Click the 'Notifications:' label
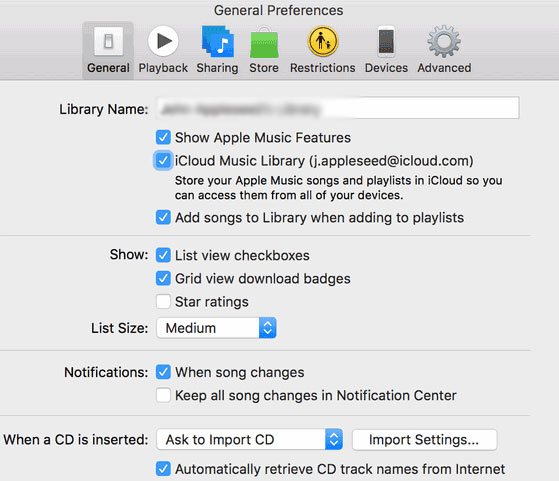The image size is (559, 481). click(106, 372)
